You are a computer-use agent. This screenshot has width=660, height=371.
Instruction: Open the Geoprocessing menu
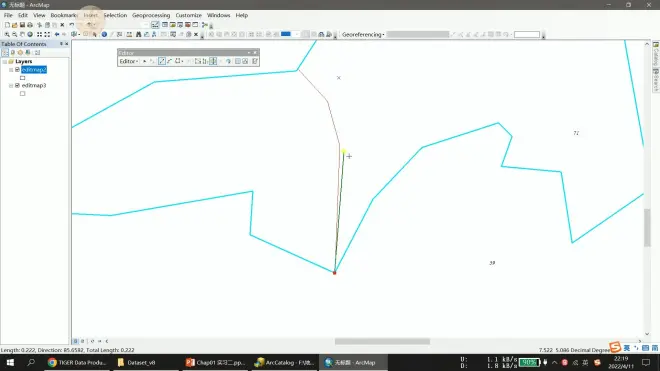pos(151,15)
